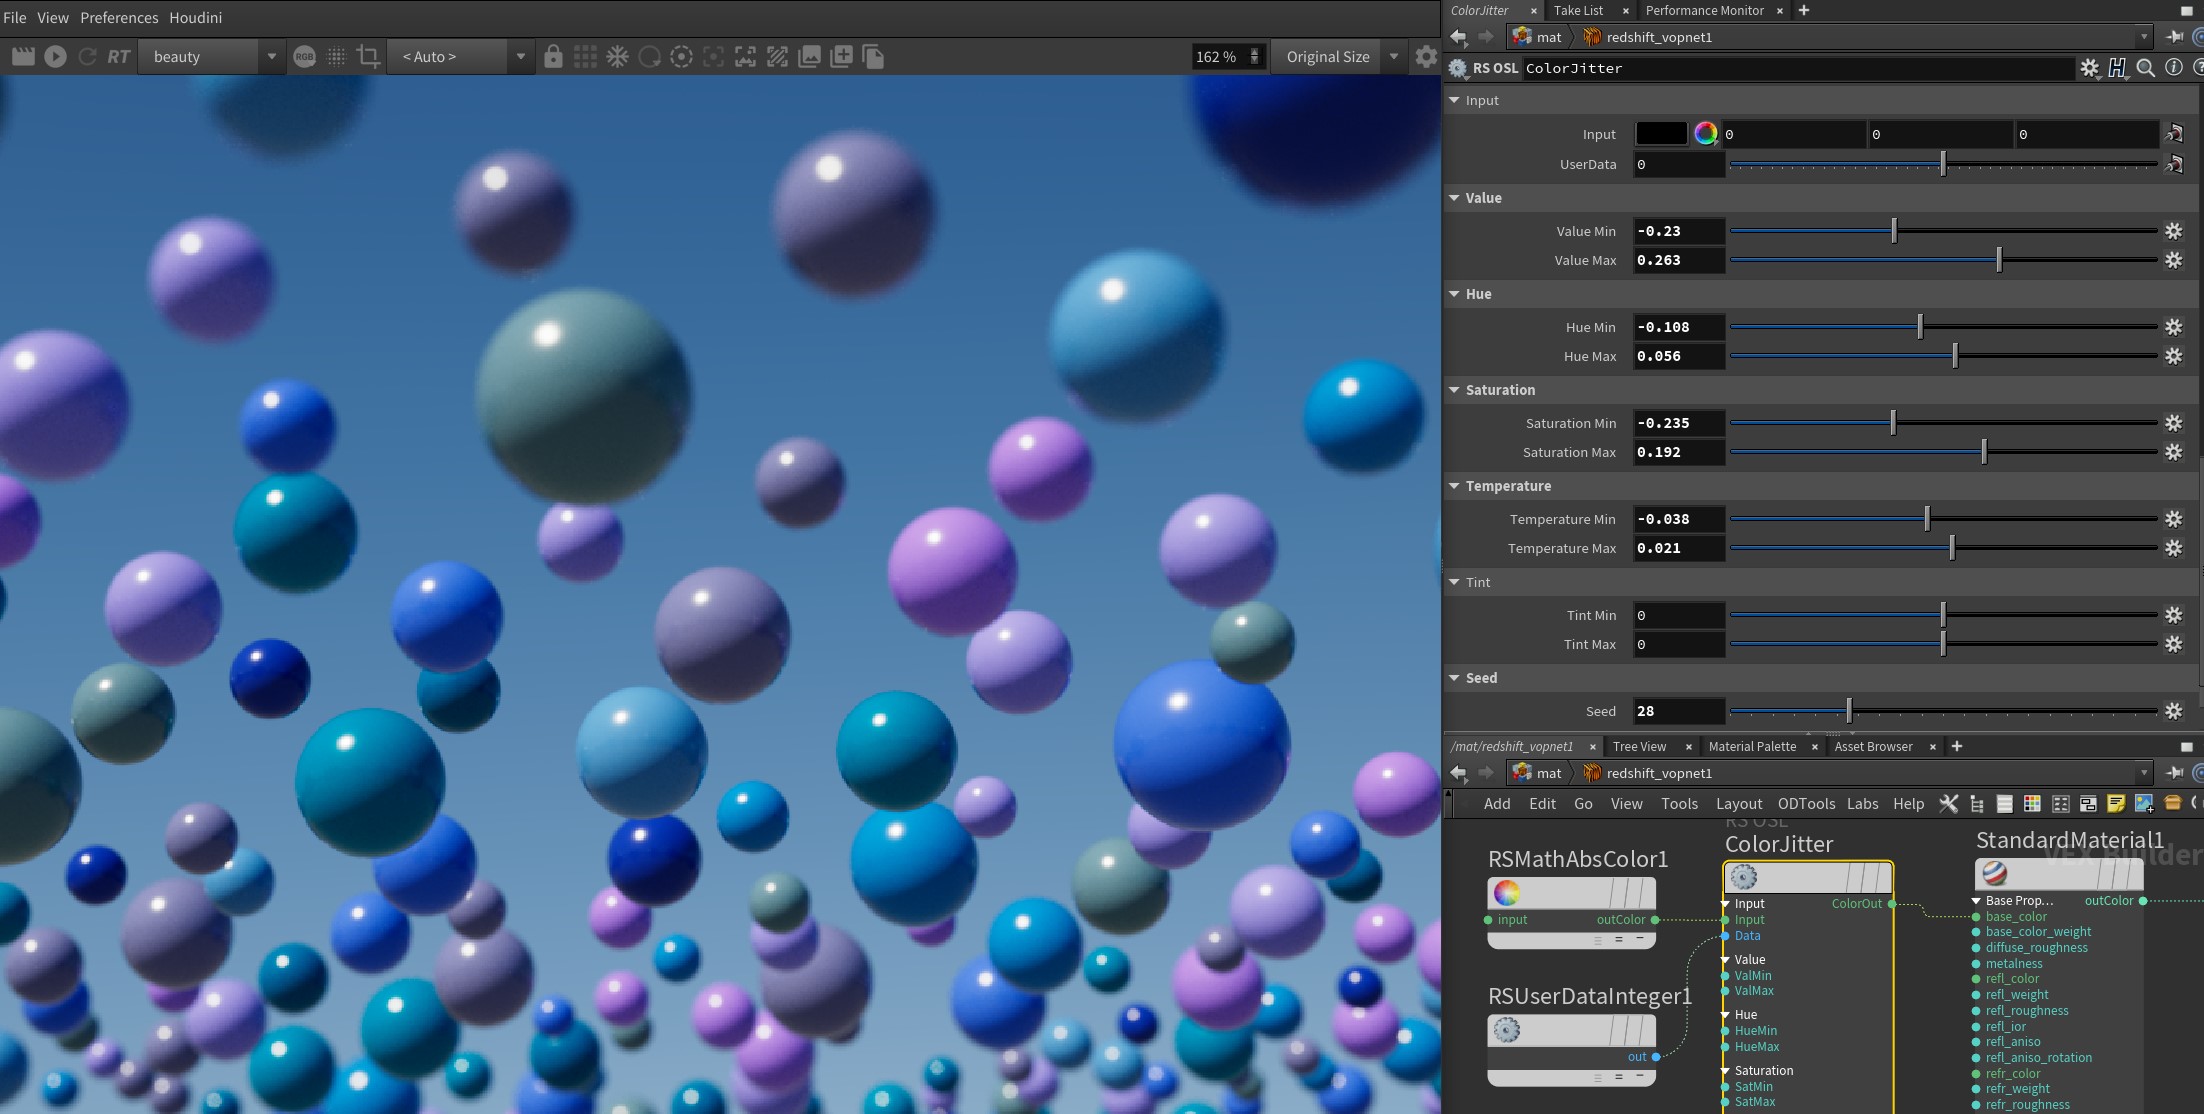Screen dimensions: 2204x1114
Task: Open the clapperboard render icon
Action: (x=22, y=57)
